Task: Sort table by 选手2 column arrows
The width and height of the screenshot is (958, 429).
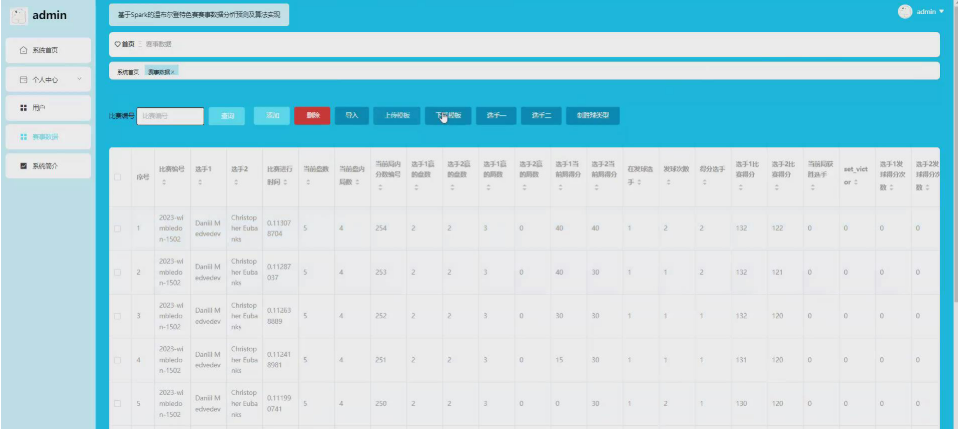Action: [x=235, y=182]
